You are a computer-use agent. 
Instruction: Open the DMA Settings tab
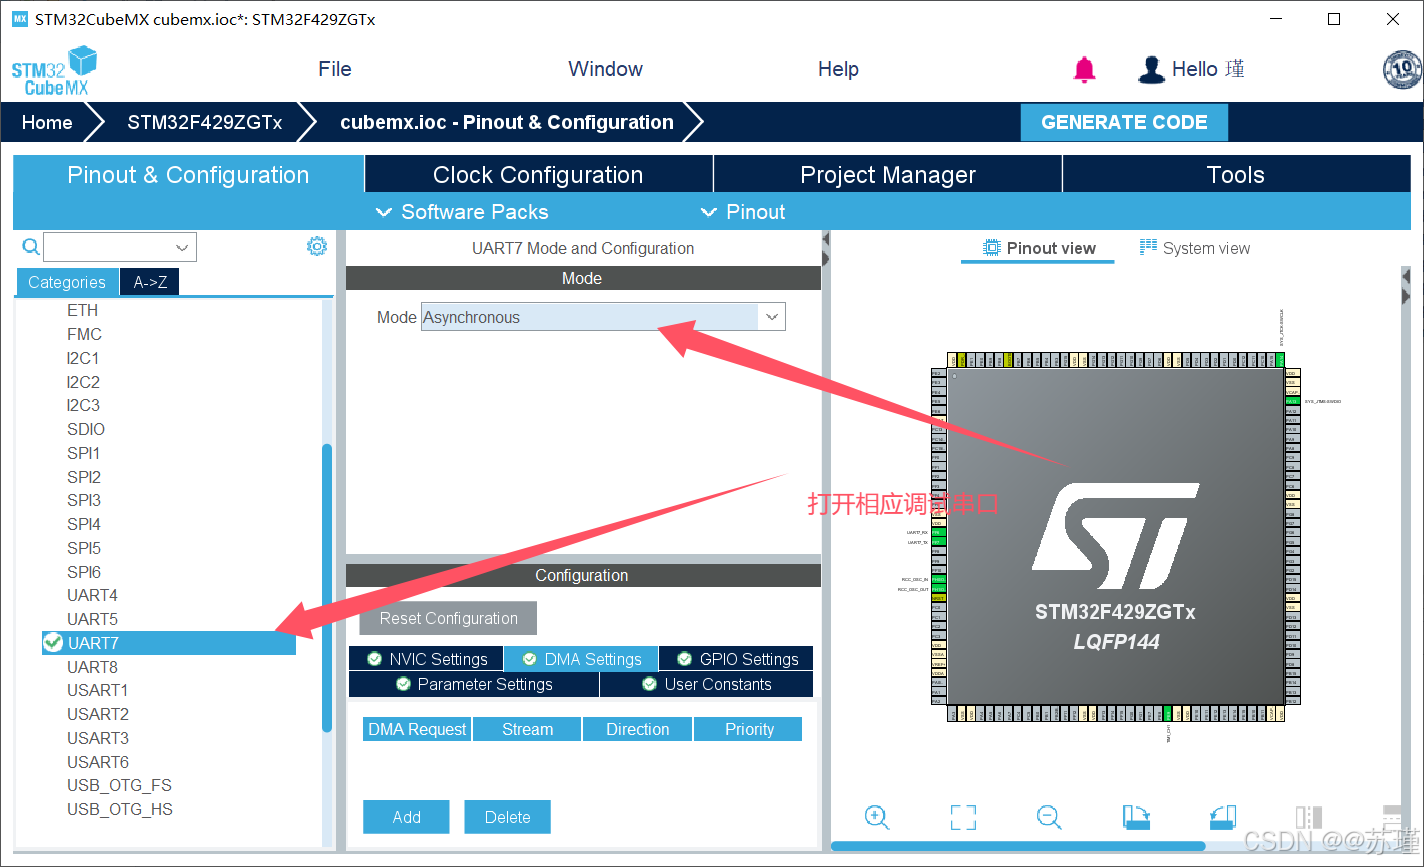click(x=581, y=659)
